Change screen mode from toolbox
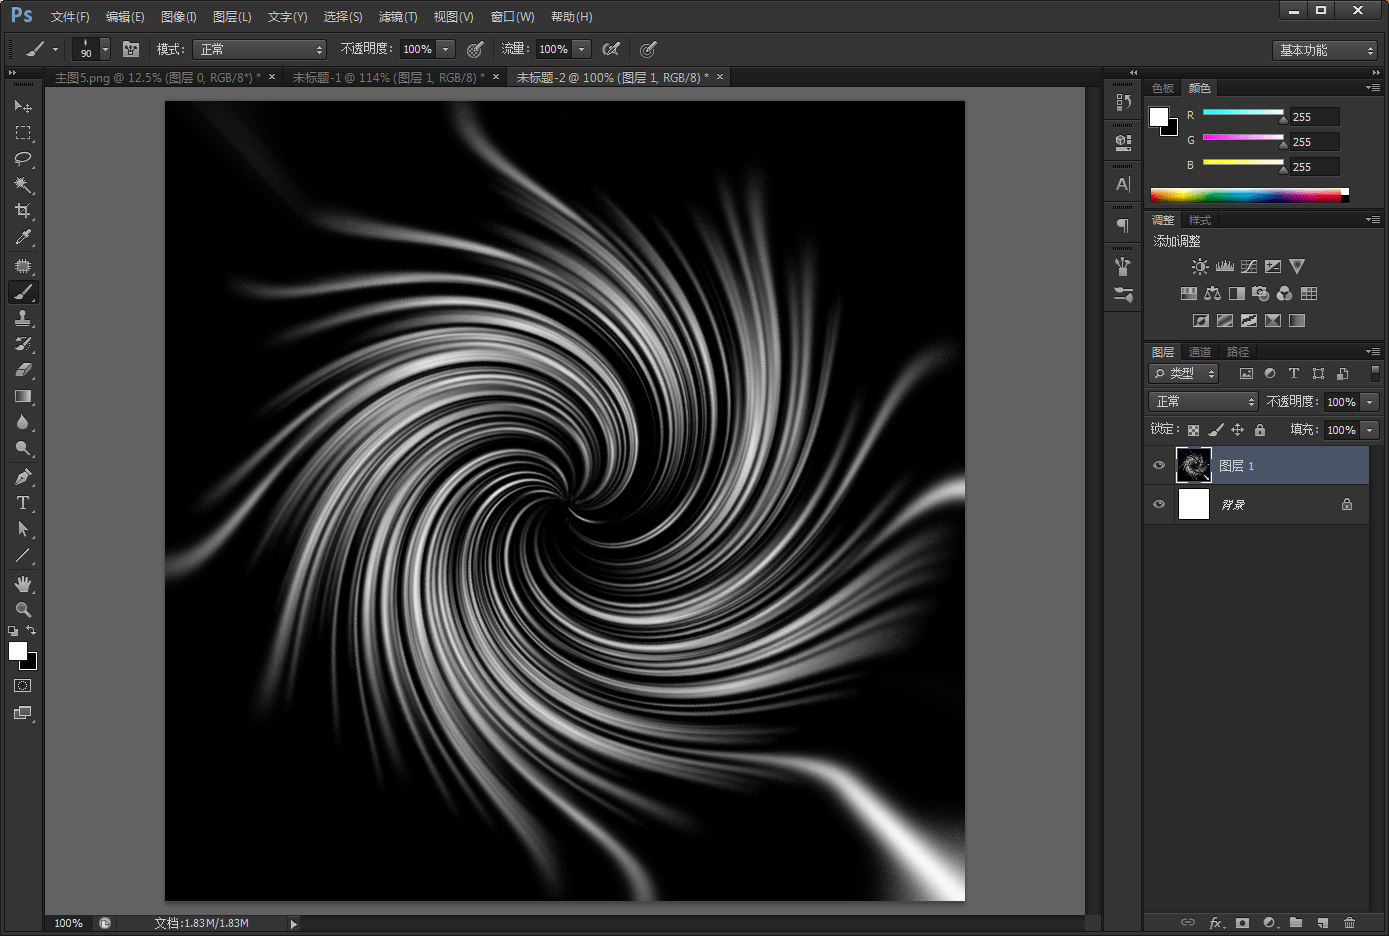Viewport: 1389px width, 936px height. point(22,713)
